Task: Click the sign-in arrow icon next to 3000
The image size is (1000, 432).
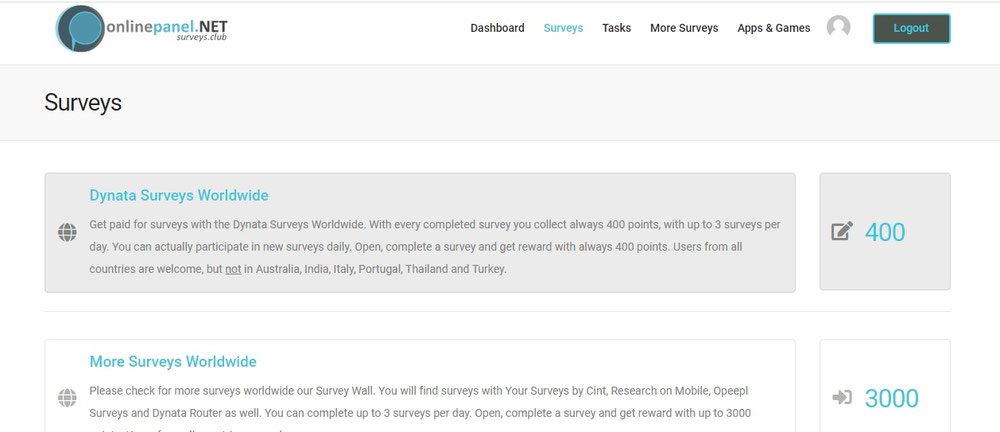Action: (842, 398)
